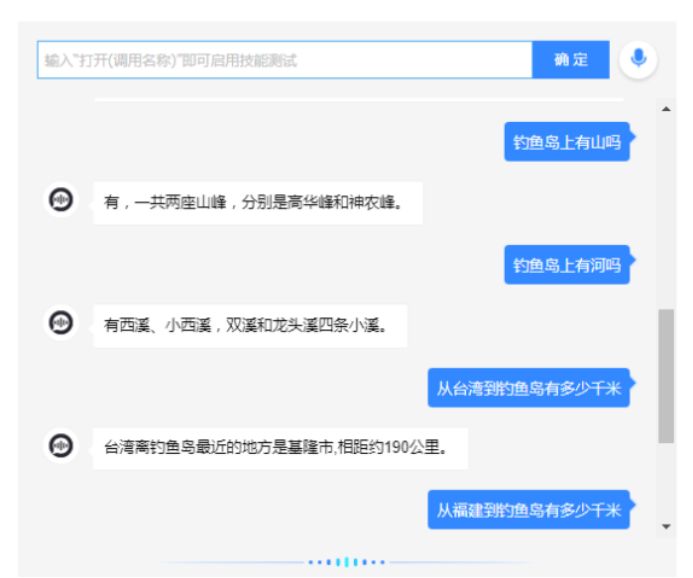Click the bot avatar beside the four streams reply
The width and height of the screenshot is (693, 578).
pos(61,323)
